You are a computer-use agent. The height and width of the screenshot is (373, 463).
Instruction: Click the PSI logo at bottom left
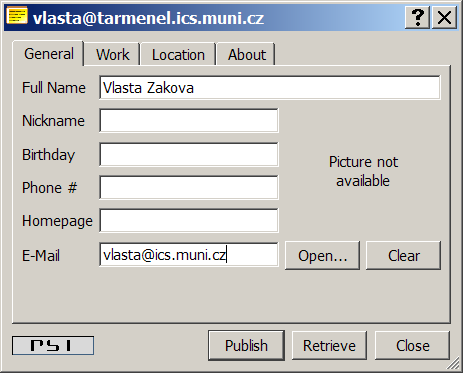[53, 345]
